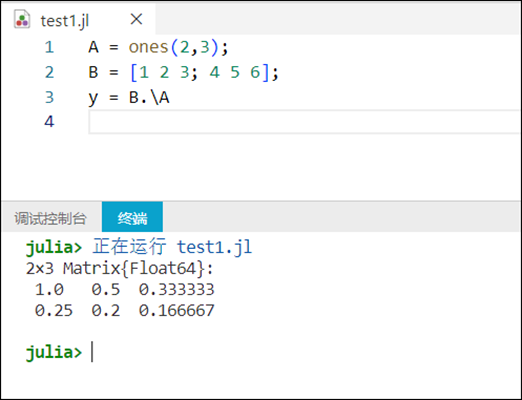522x400 pixels.
Task: Click the Julia file icon on test1.jl tab
Action: pyautogui.click(x=22, y=19)
